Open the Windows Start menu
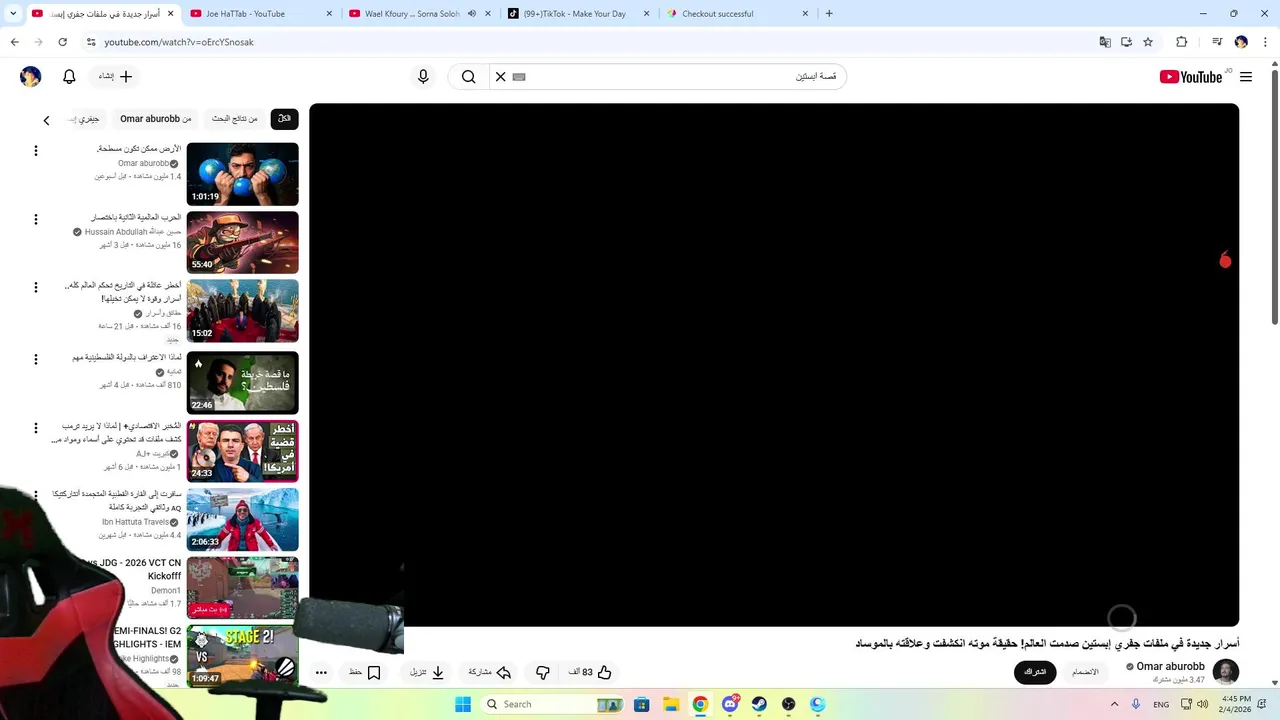 point(462,704)
